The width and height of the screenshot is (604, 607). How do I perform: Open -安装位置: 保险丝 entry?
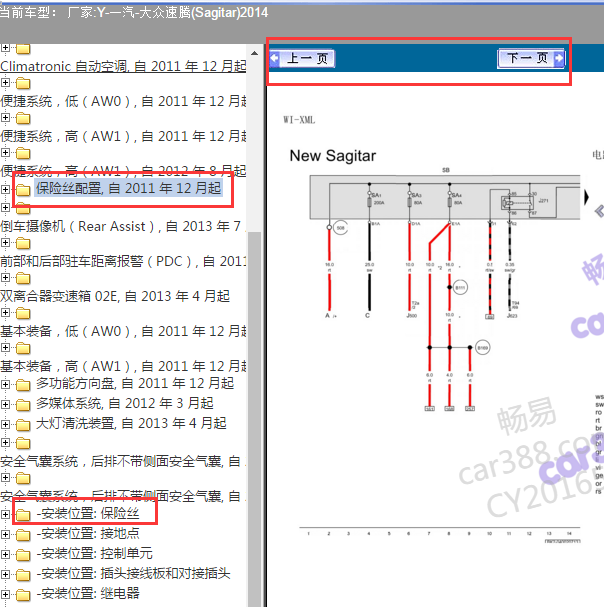88,514
